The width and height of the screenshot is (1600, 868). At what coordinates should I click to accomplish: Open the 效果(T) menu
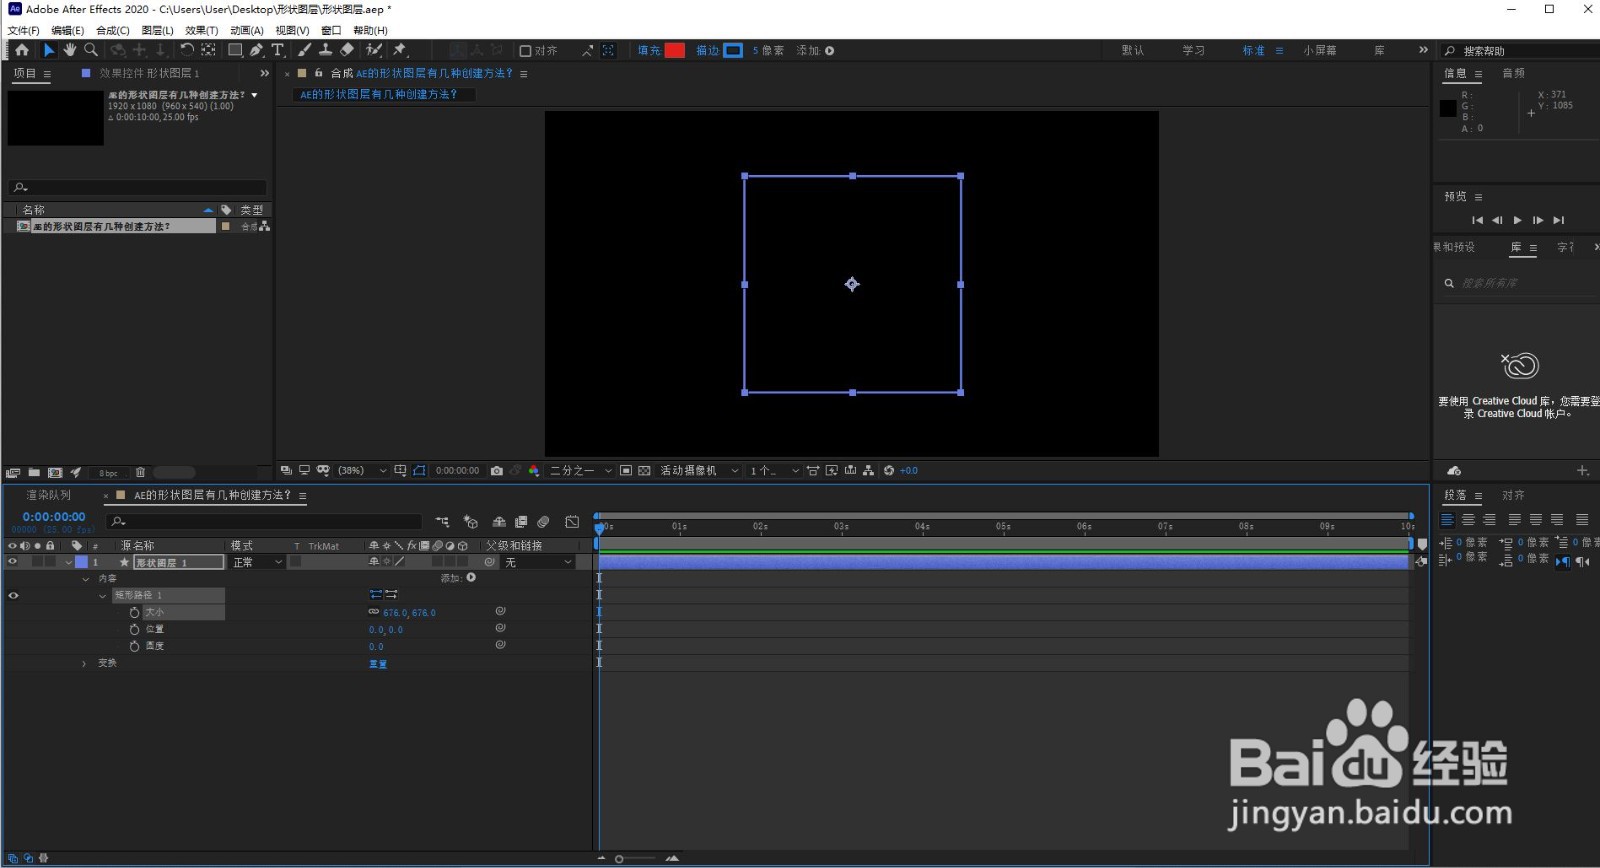tap(201, 30)
